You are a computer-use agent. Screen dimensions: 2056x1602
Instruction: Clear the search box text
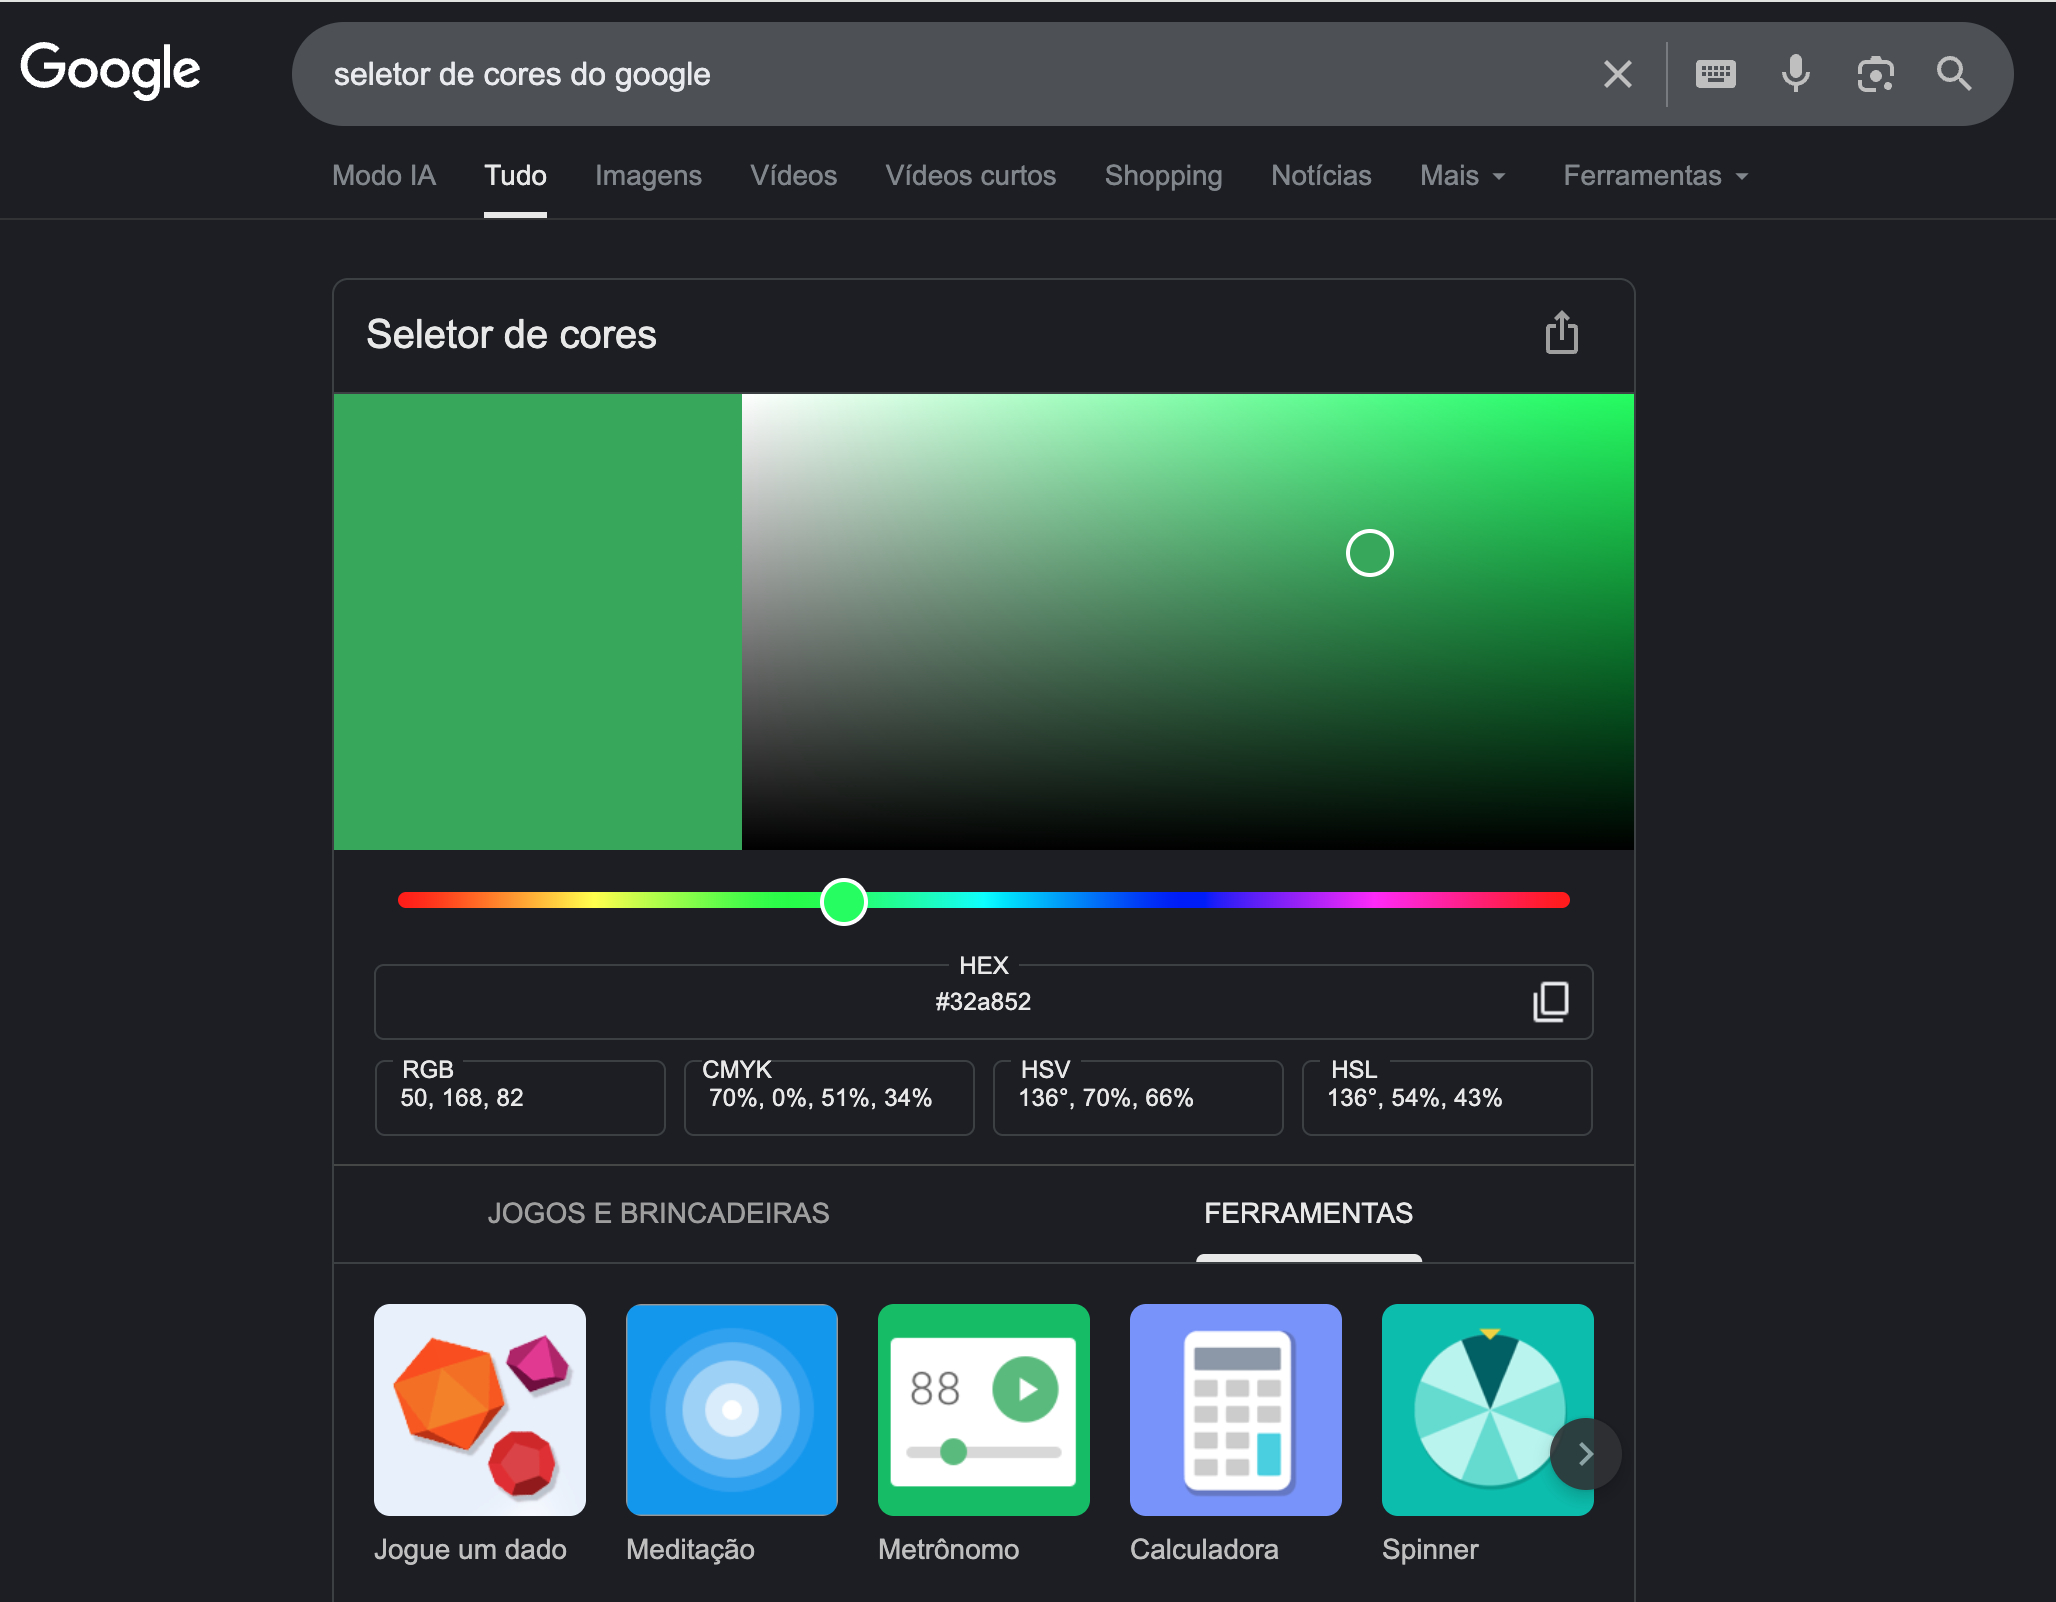coord(1617,74)
